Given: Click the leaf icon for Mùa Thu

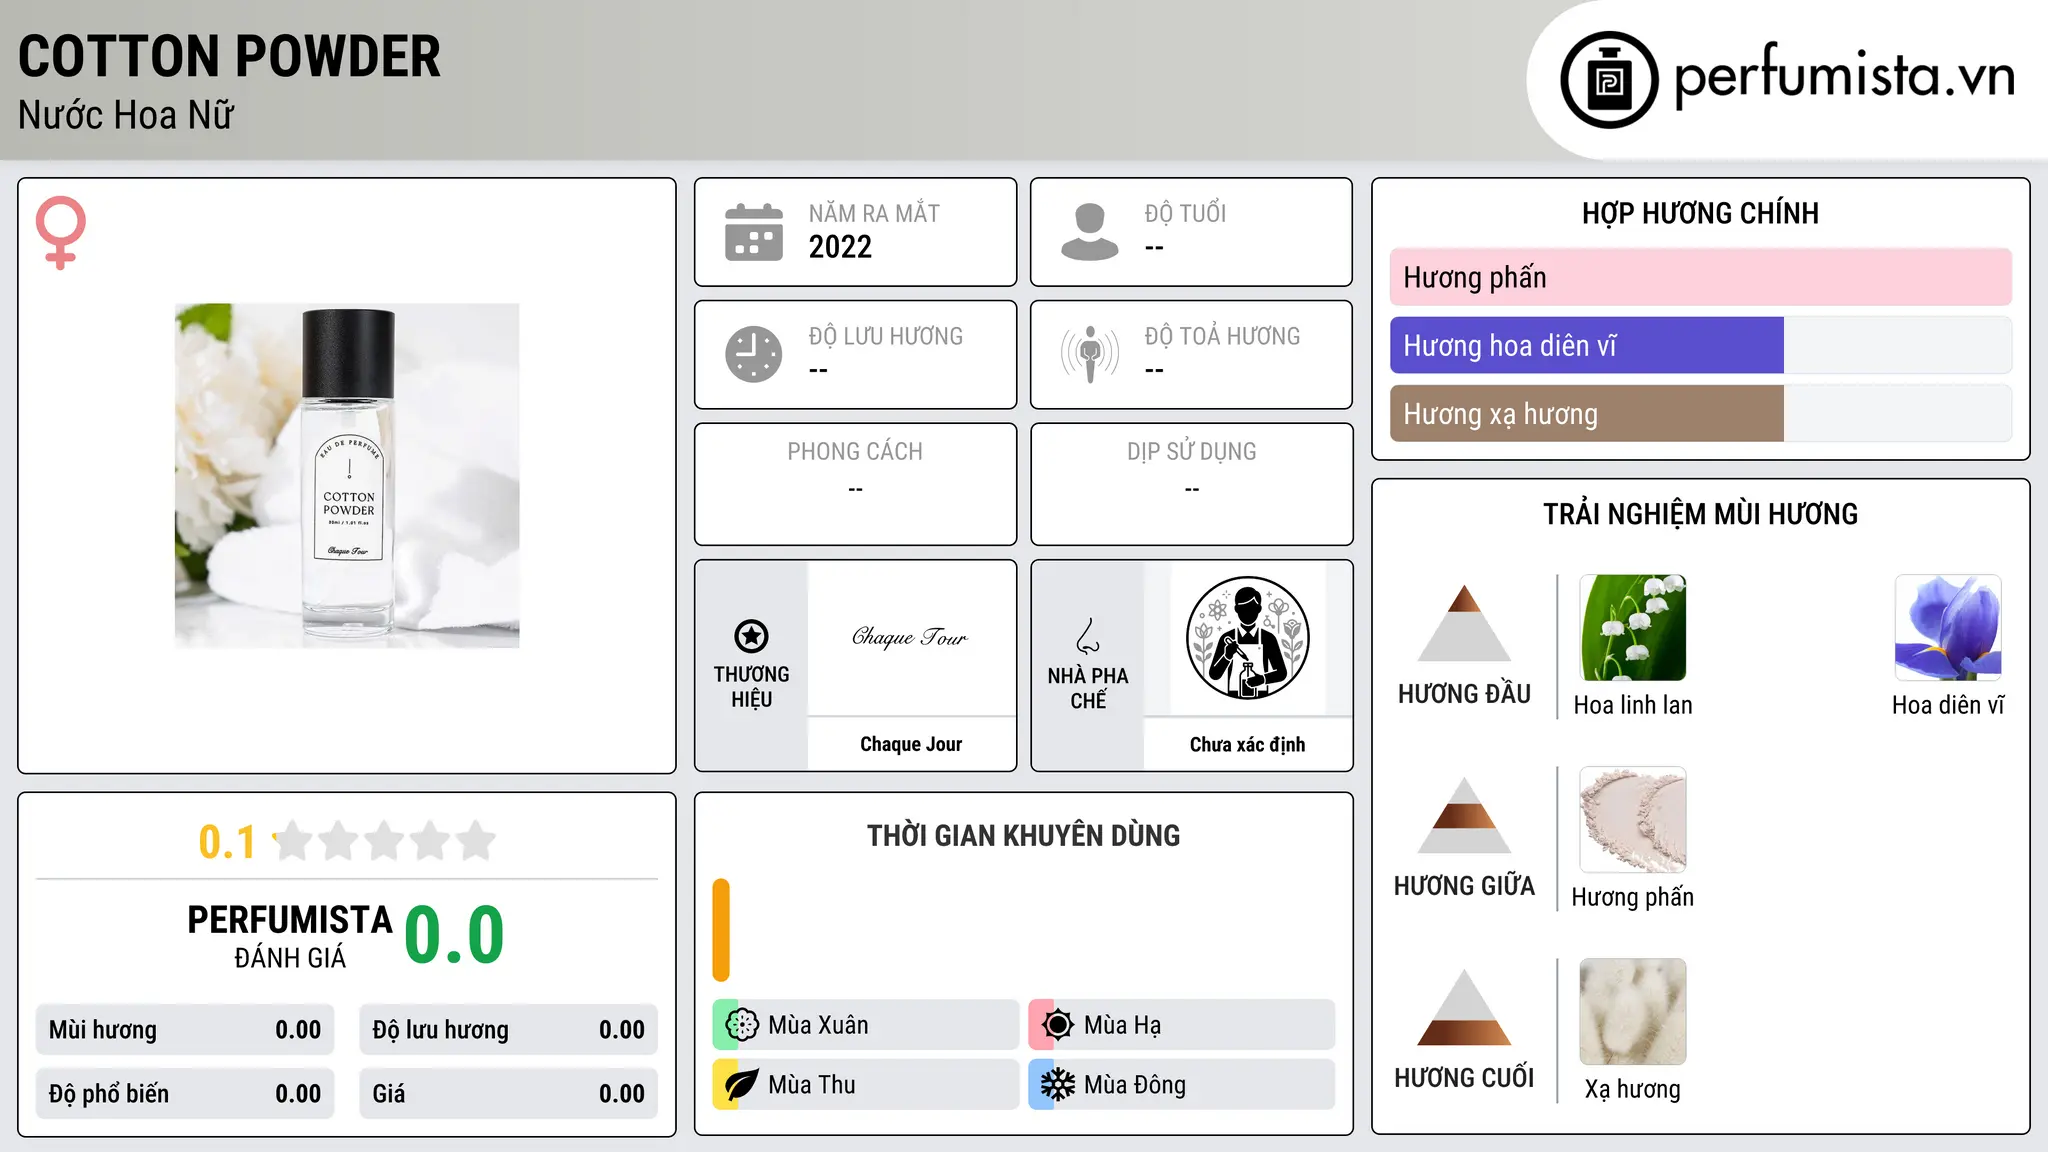Looking at the screenshot, I should (x=742, y=1085).
